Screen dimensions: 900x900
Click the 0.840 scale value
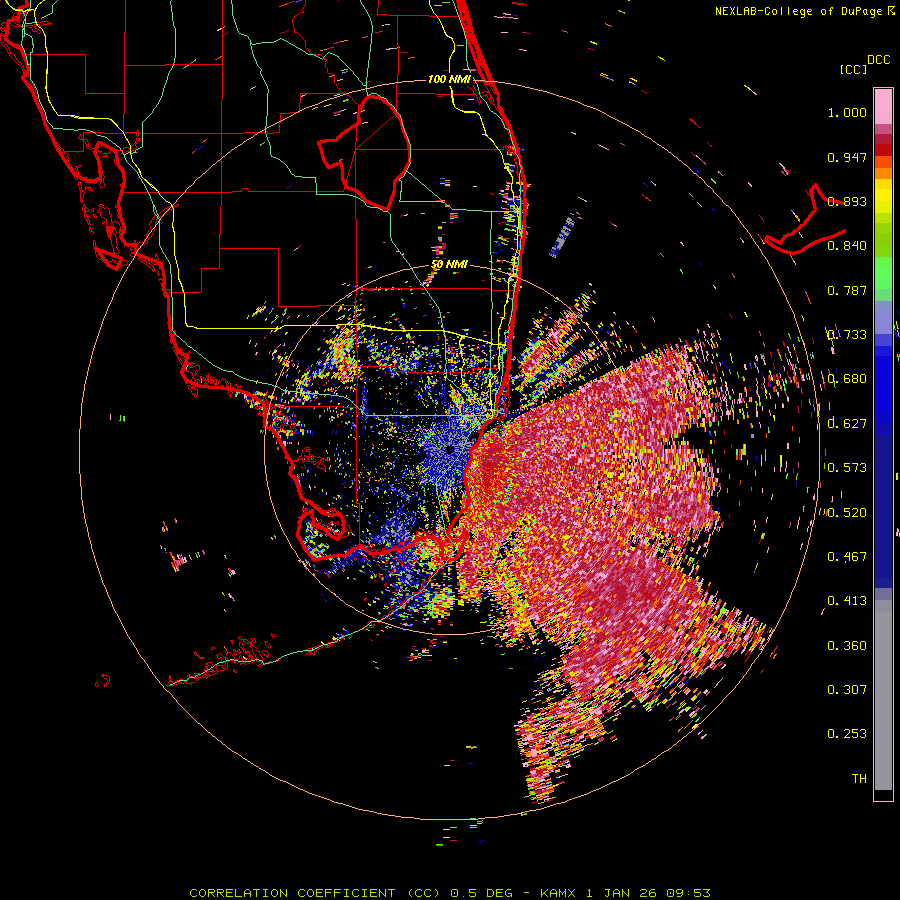click(x=847, y=246)
